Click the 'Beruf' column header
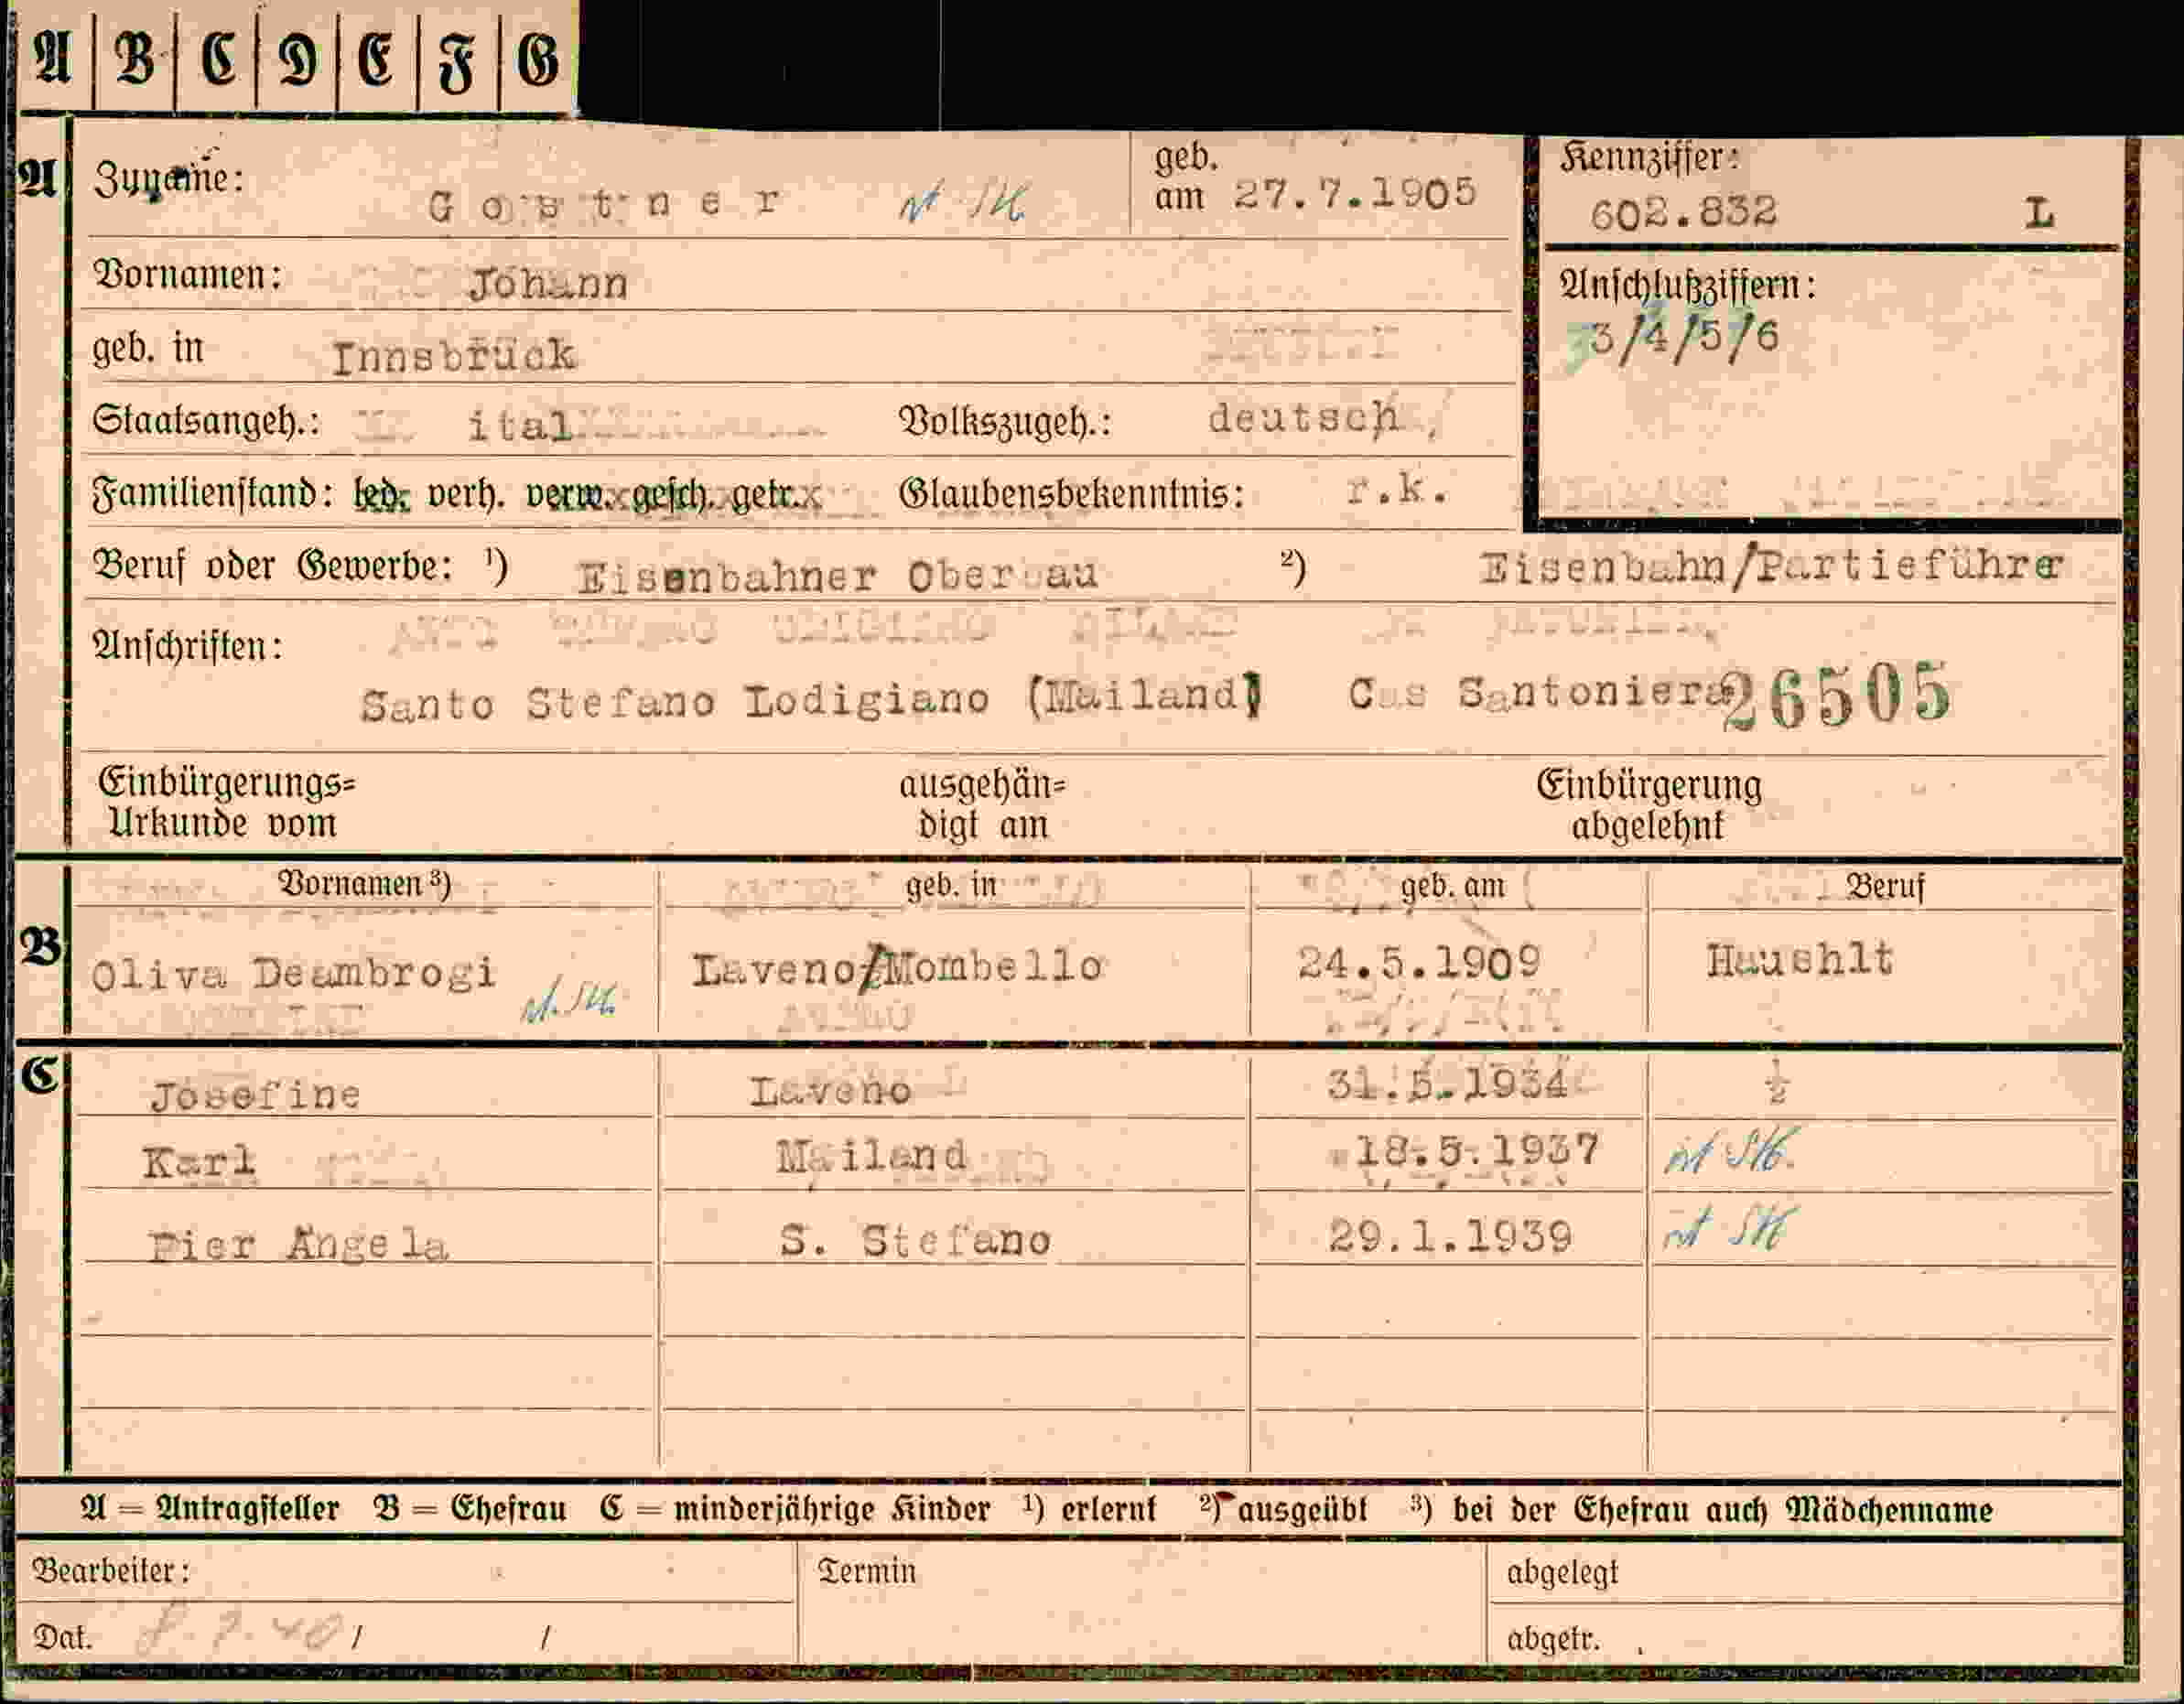This screenshot has height=1704, width=2184. click(1884, 886)
